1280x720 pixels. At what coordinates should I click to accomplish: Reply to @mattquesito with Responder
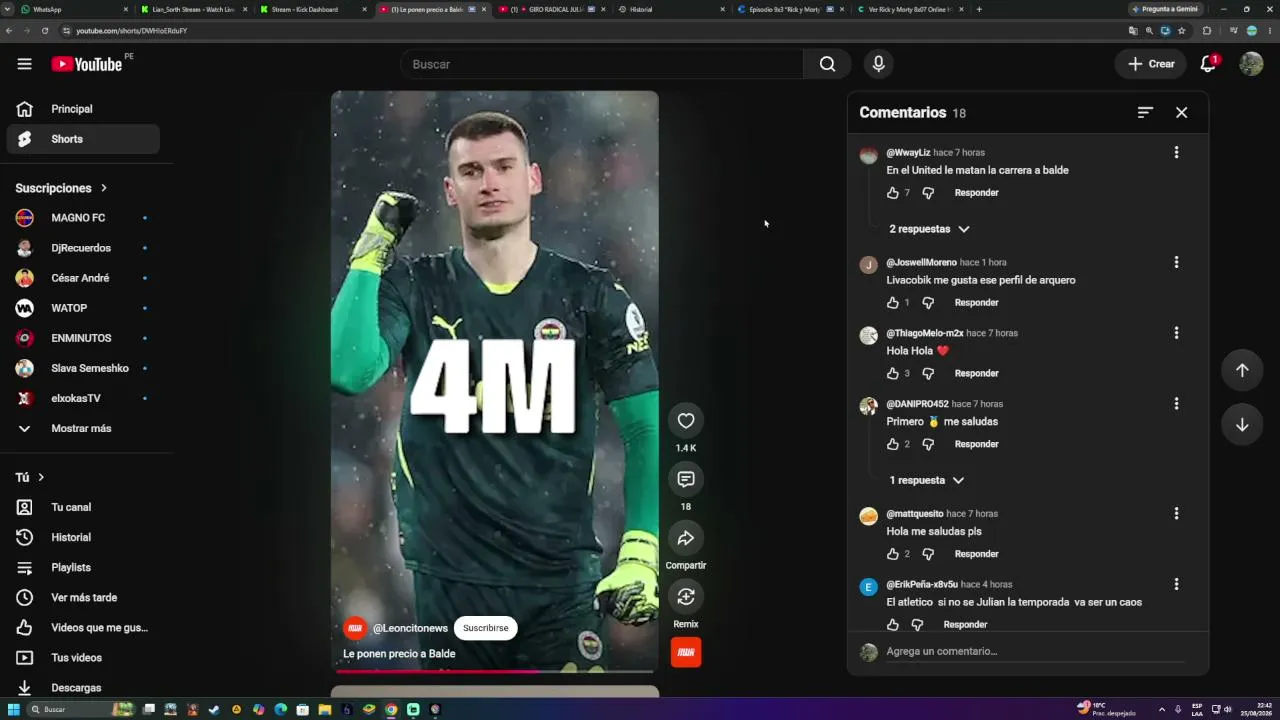point(976,554)
